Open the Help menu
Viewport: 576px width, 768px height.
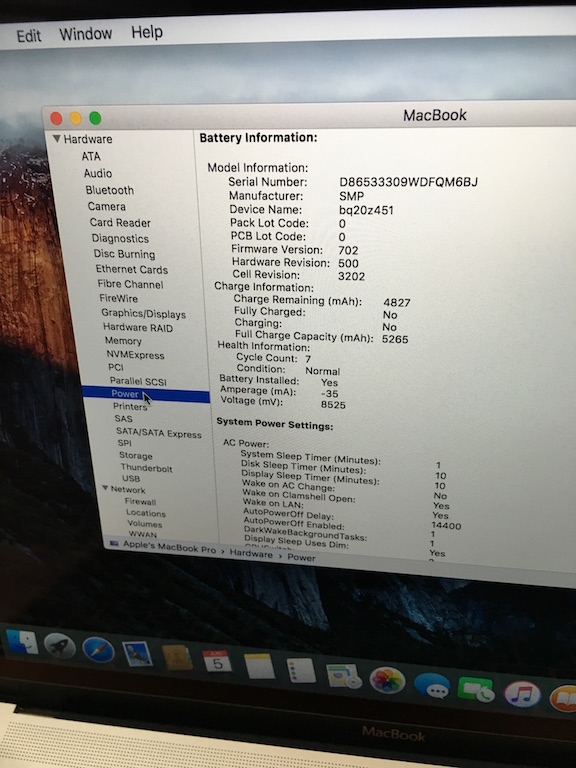tap(147, 32)
